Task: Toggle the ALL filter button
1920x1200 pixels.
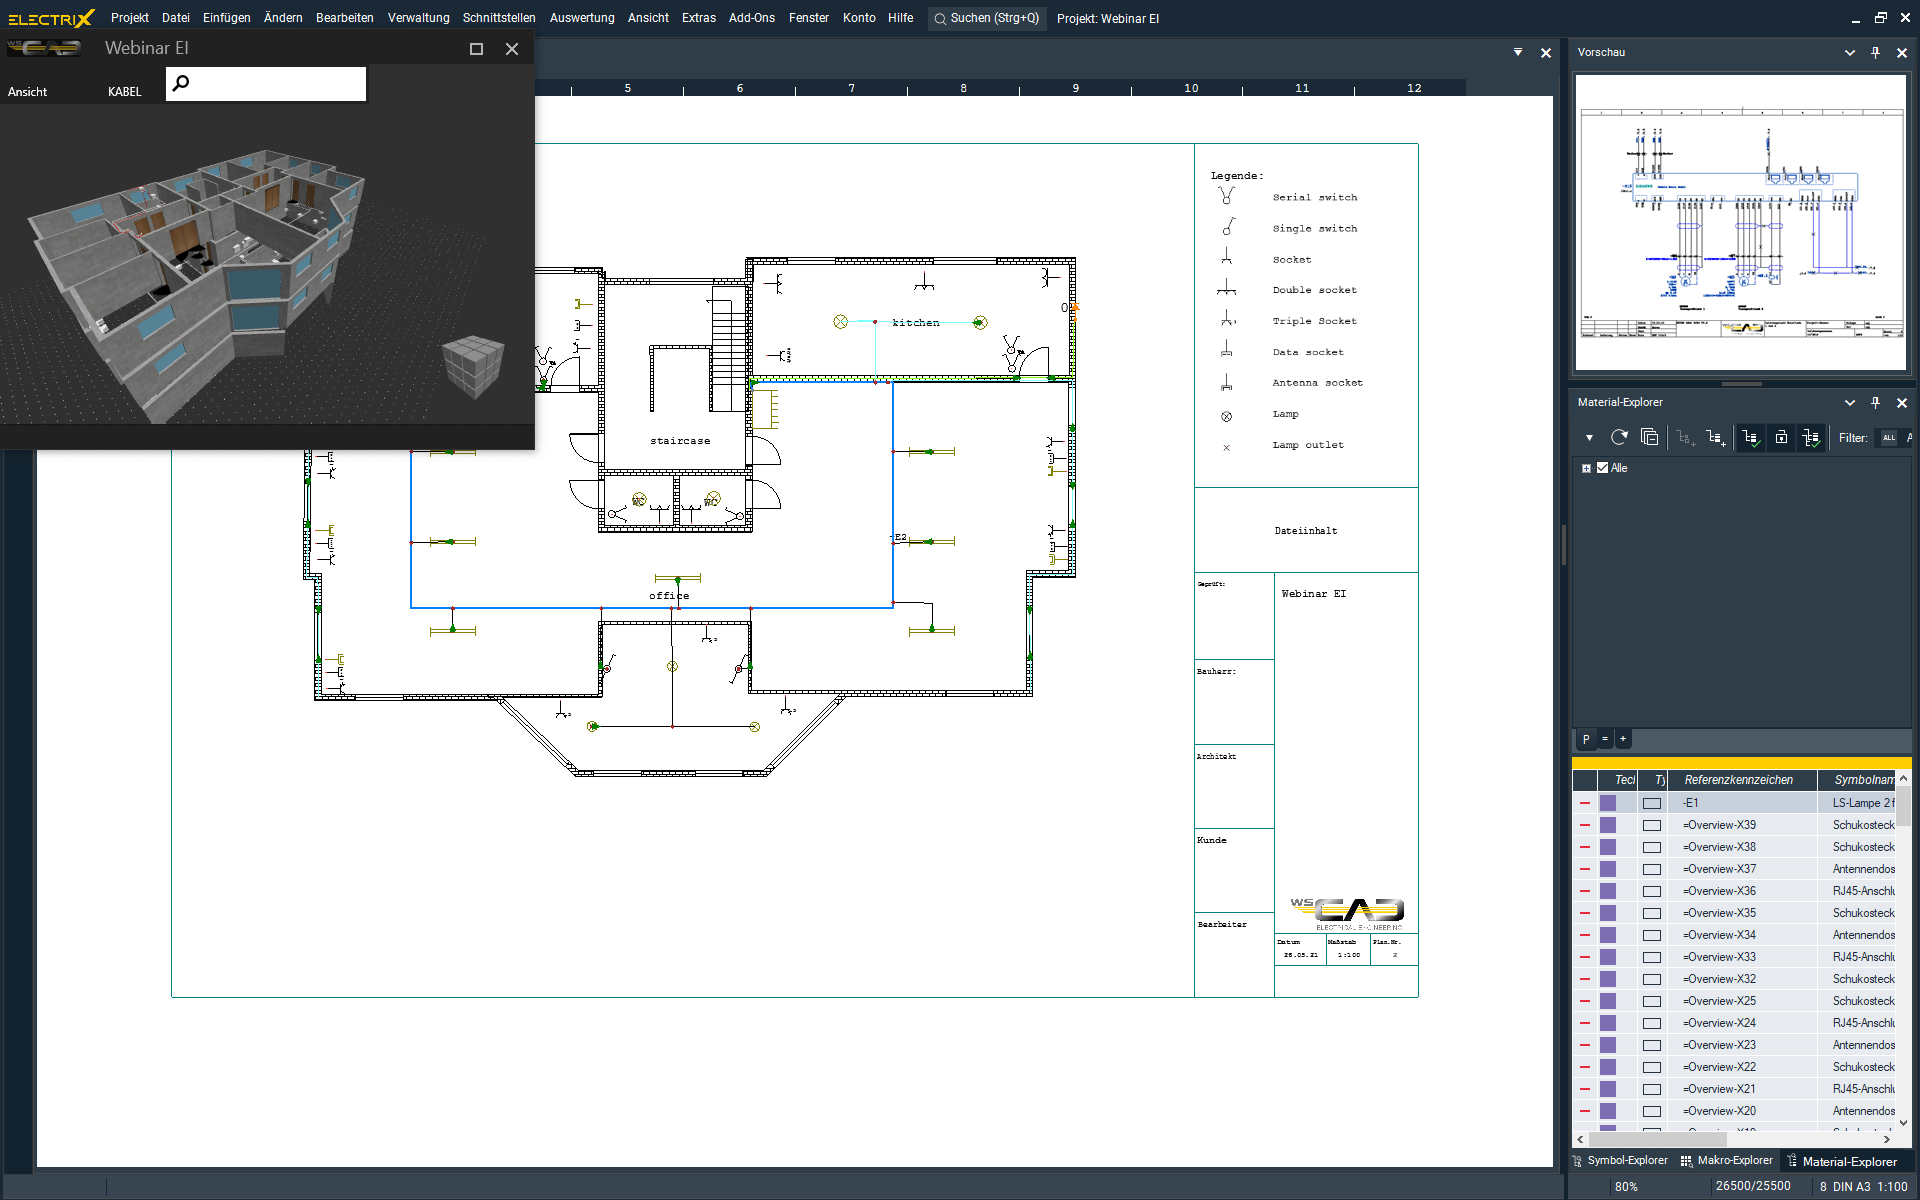Action: click(x=1888, y=437)
